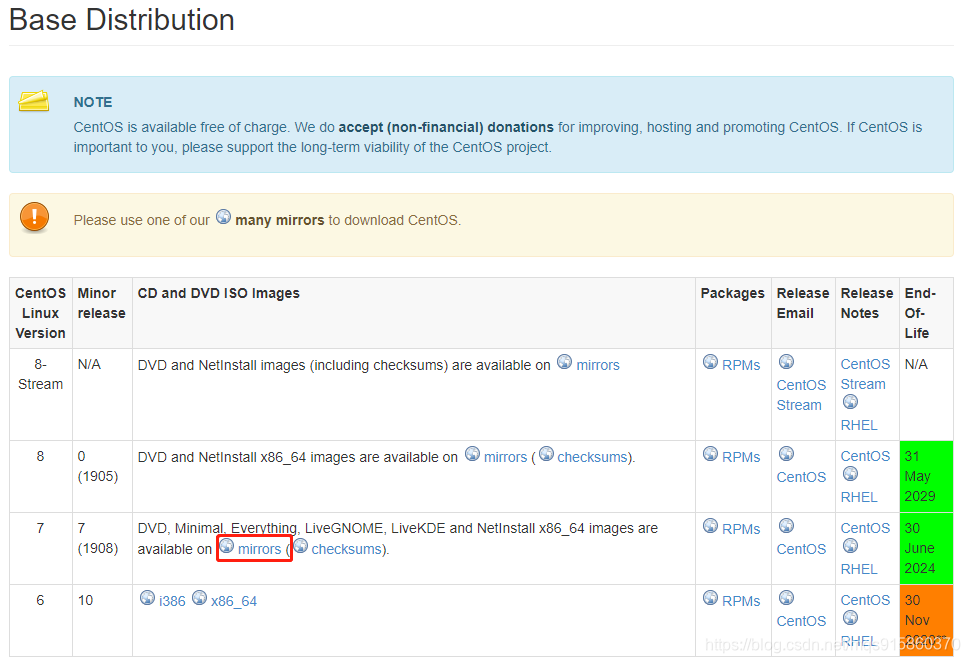Open the 'many mirrors' link
The height and width of the screenshot is (663, 970).
(280, 220)
